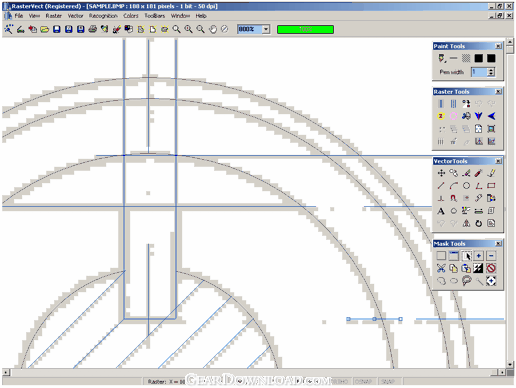Click the scissors cut icon in Mask Tools
The image size is (516, 388).
[x=441, y=268]
